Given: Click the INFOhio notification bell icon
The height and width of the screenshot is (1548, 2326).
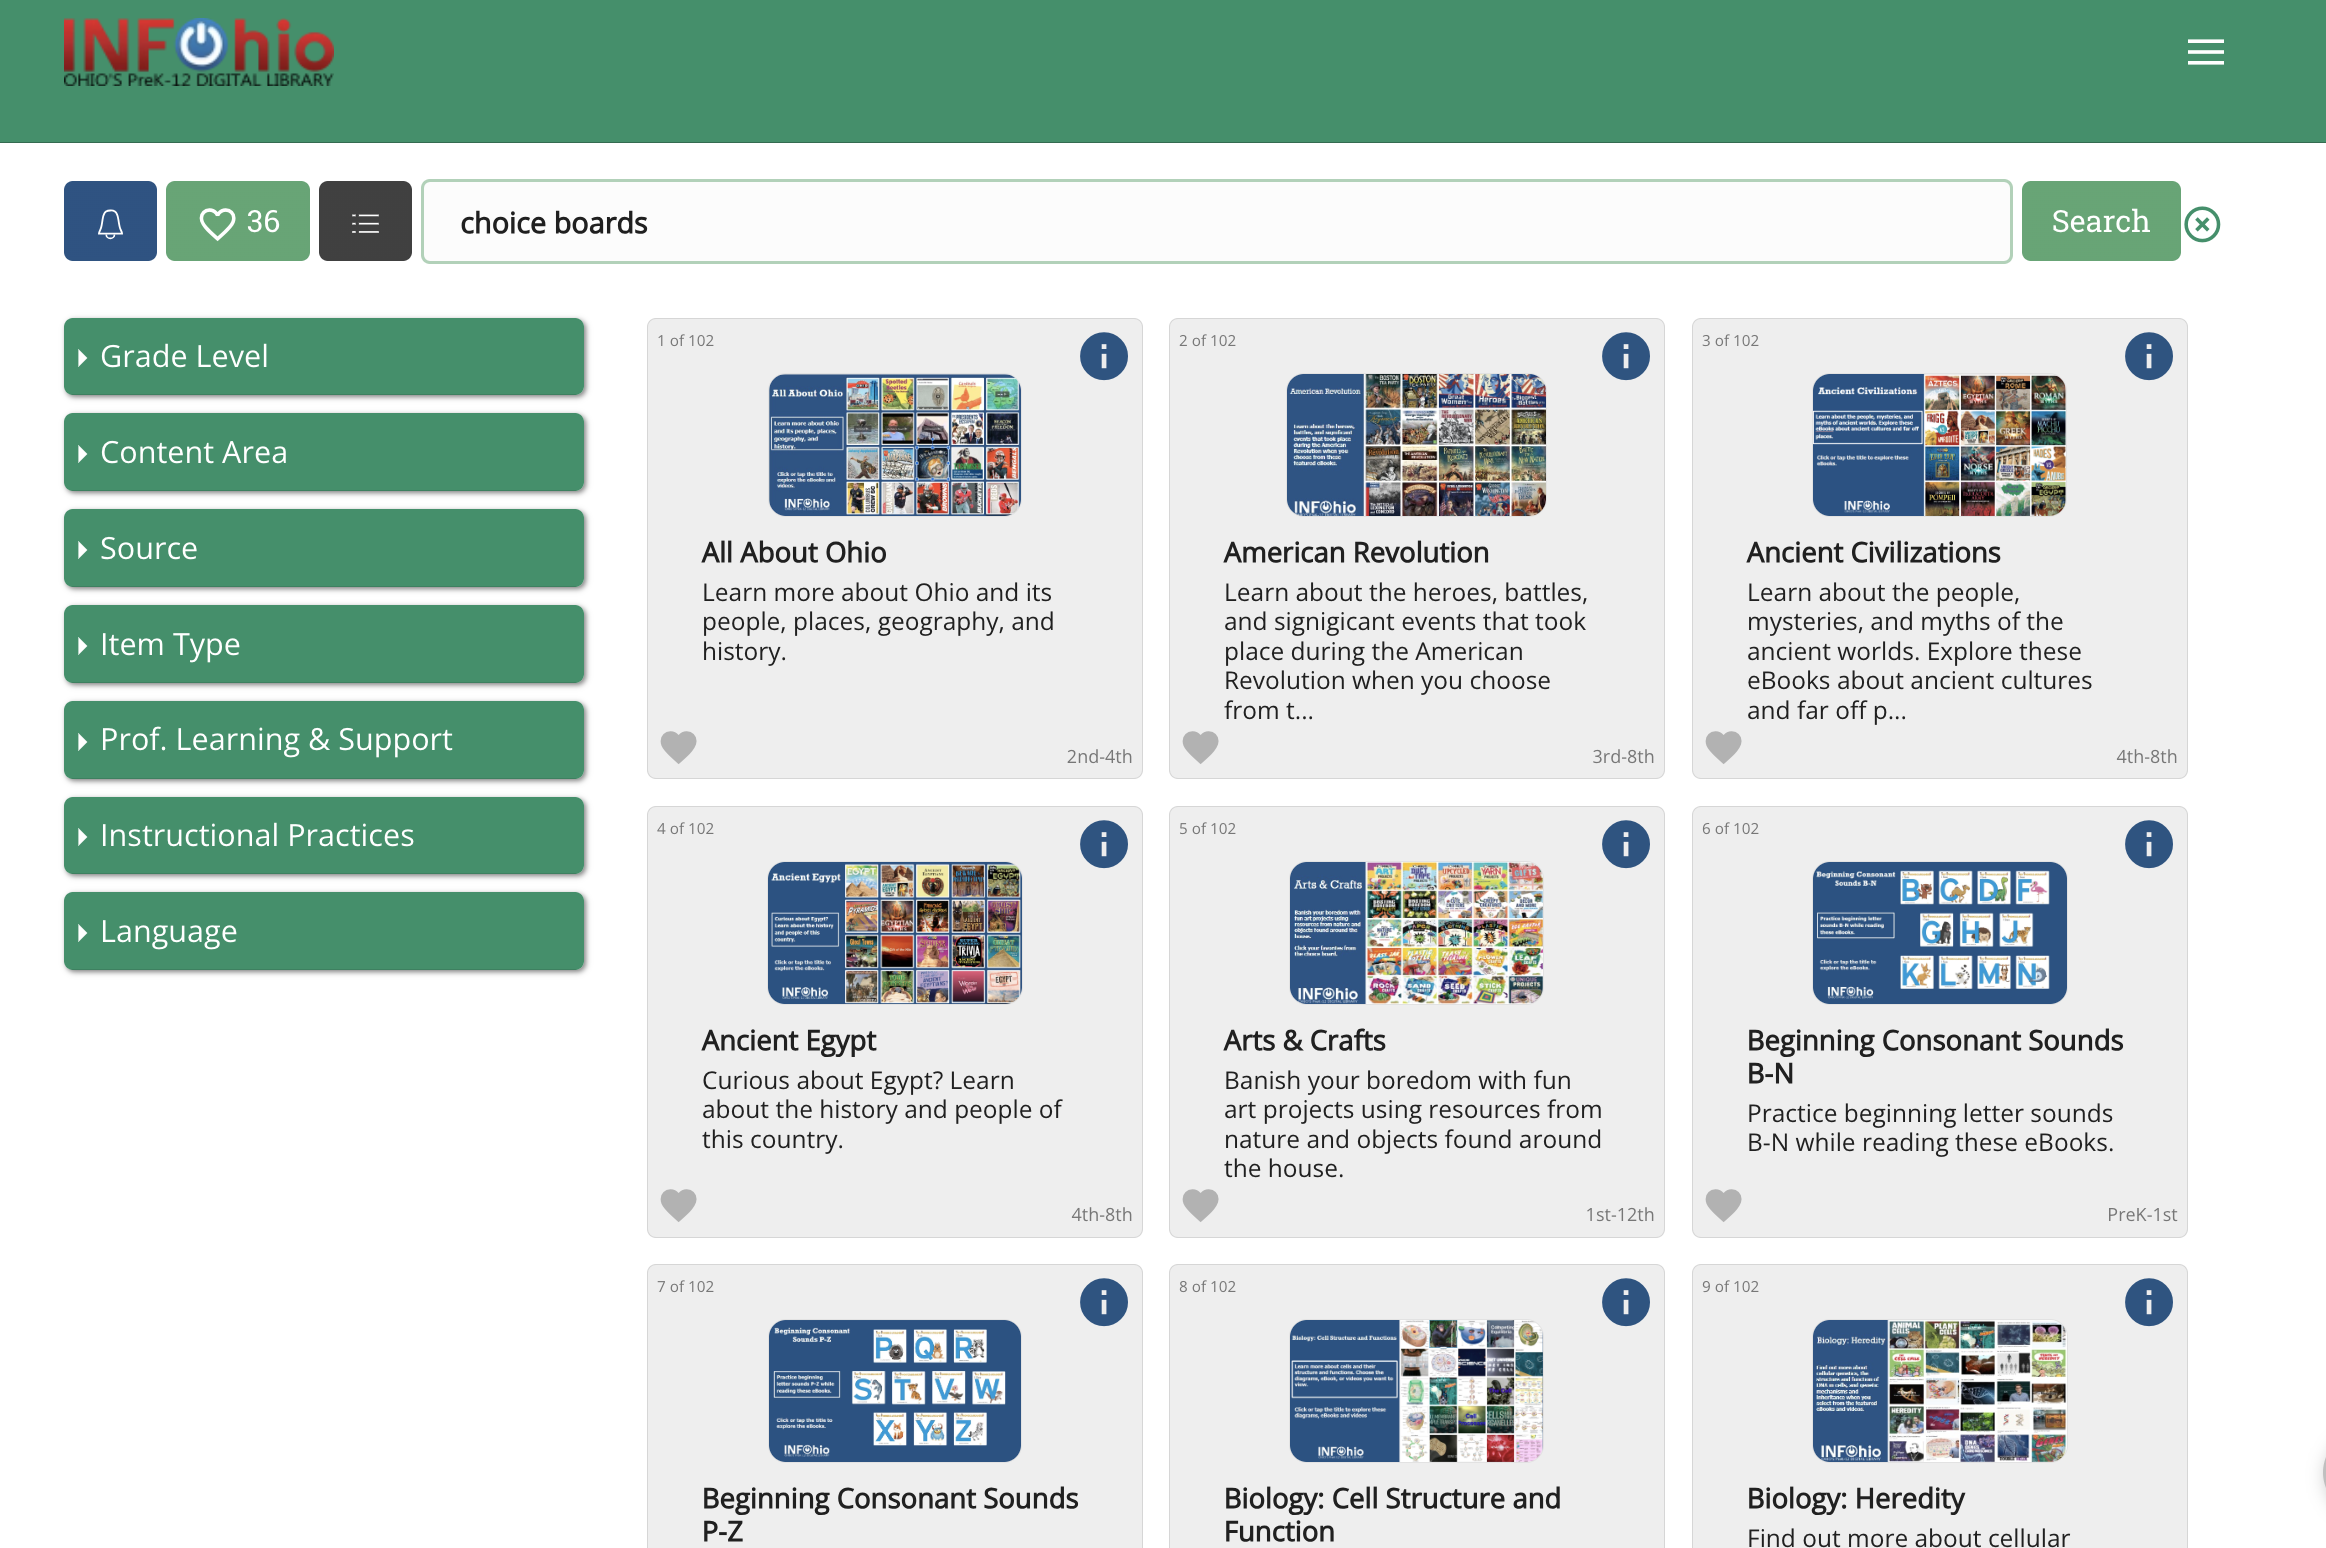Looking at the screenshot, I should 111,221.
